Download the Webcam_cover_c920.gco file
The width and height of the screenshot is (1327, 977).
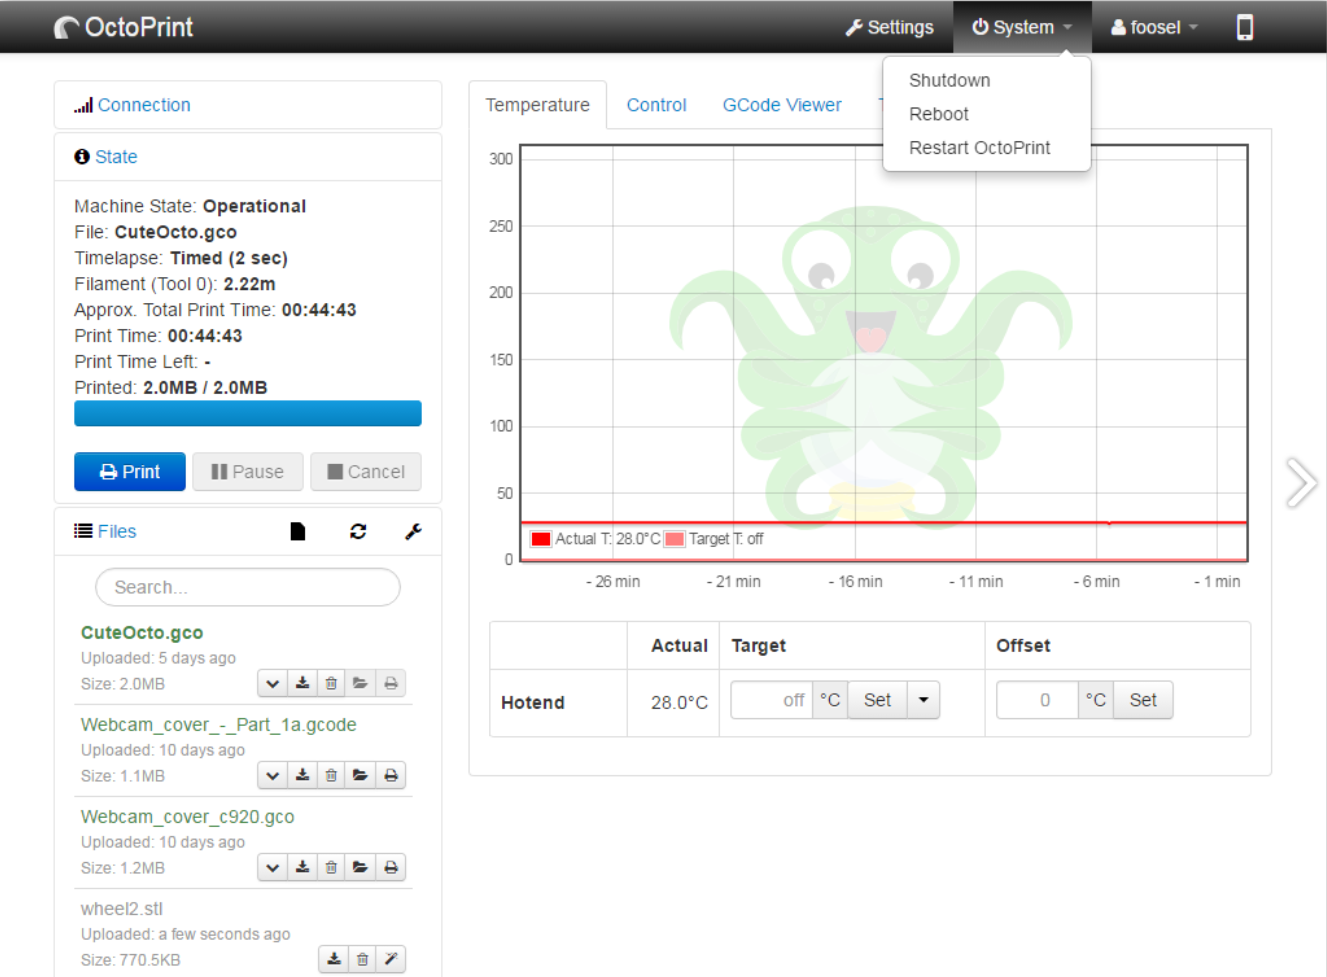pos(302,867)
